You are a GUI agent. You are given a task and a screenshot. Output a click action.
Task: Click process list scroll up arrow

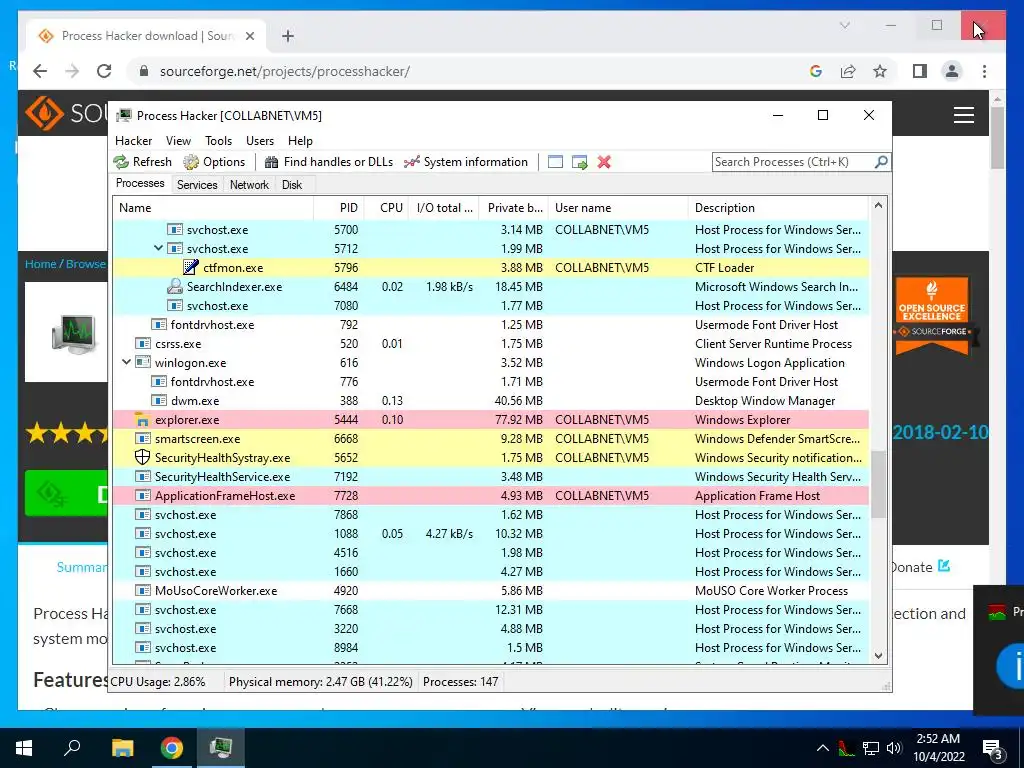(878, 206)
